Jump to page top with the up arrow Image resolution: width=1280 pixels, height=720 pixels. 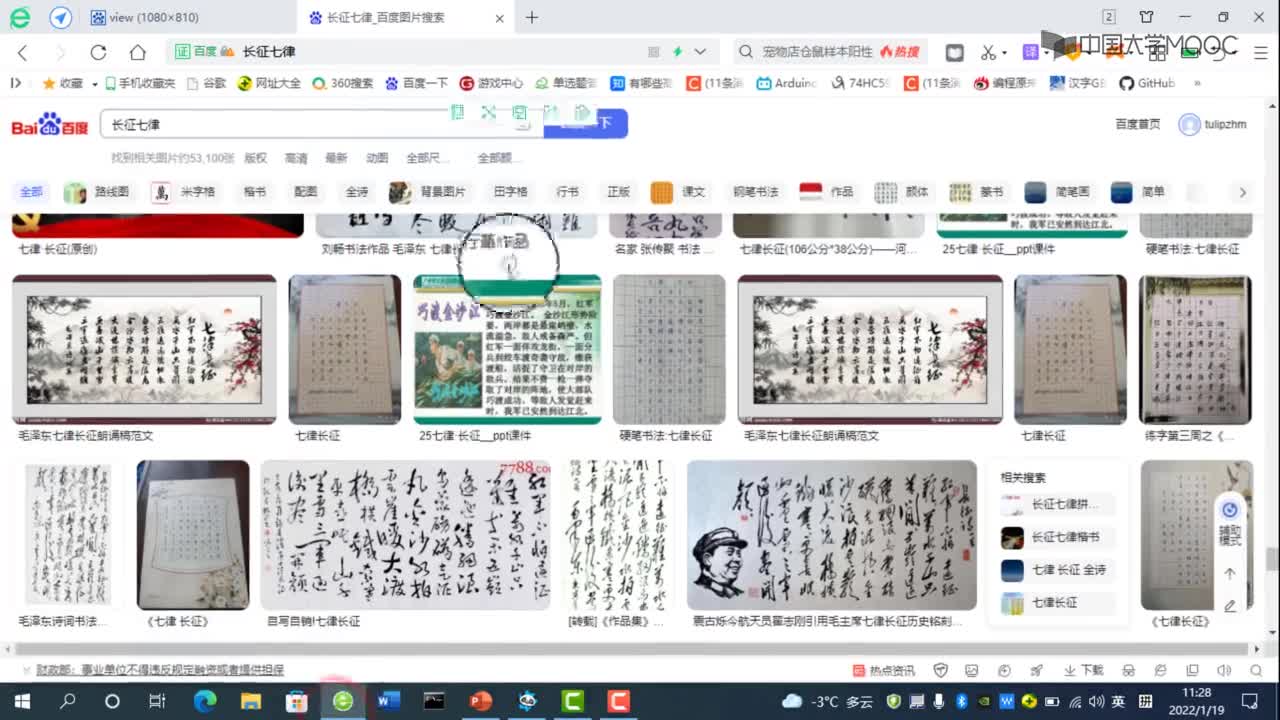click(x=1230, y=574)
